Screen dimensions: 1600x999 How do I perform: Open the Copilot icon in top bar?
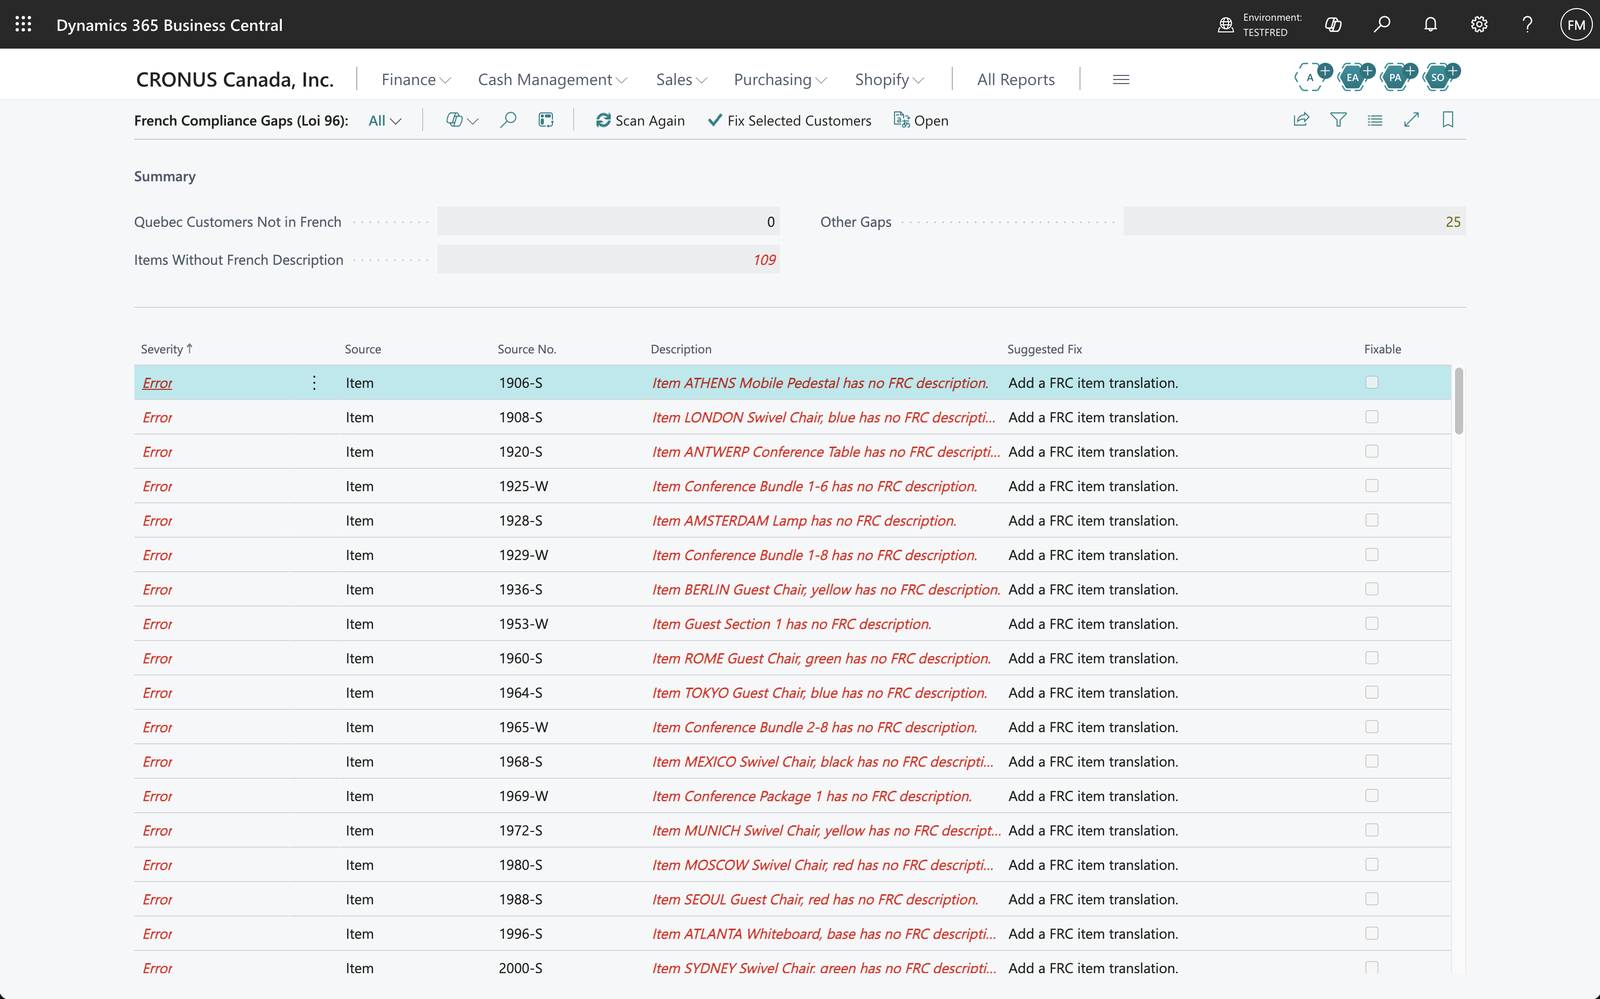(x=1333, y=24)
